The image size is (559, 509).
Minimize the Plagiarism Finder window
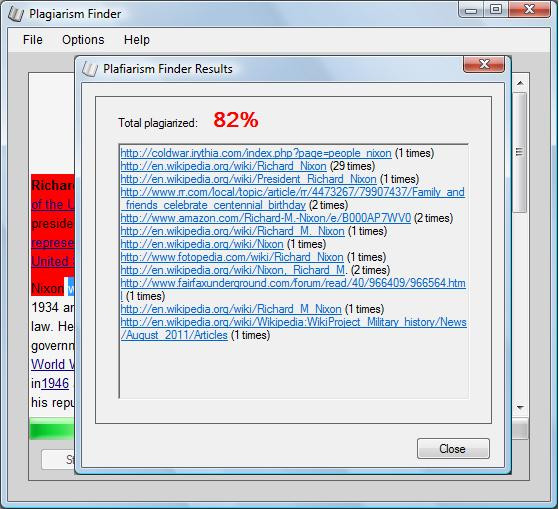[x=471, y=10]
